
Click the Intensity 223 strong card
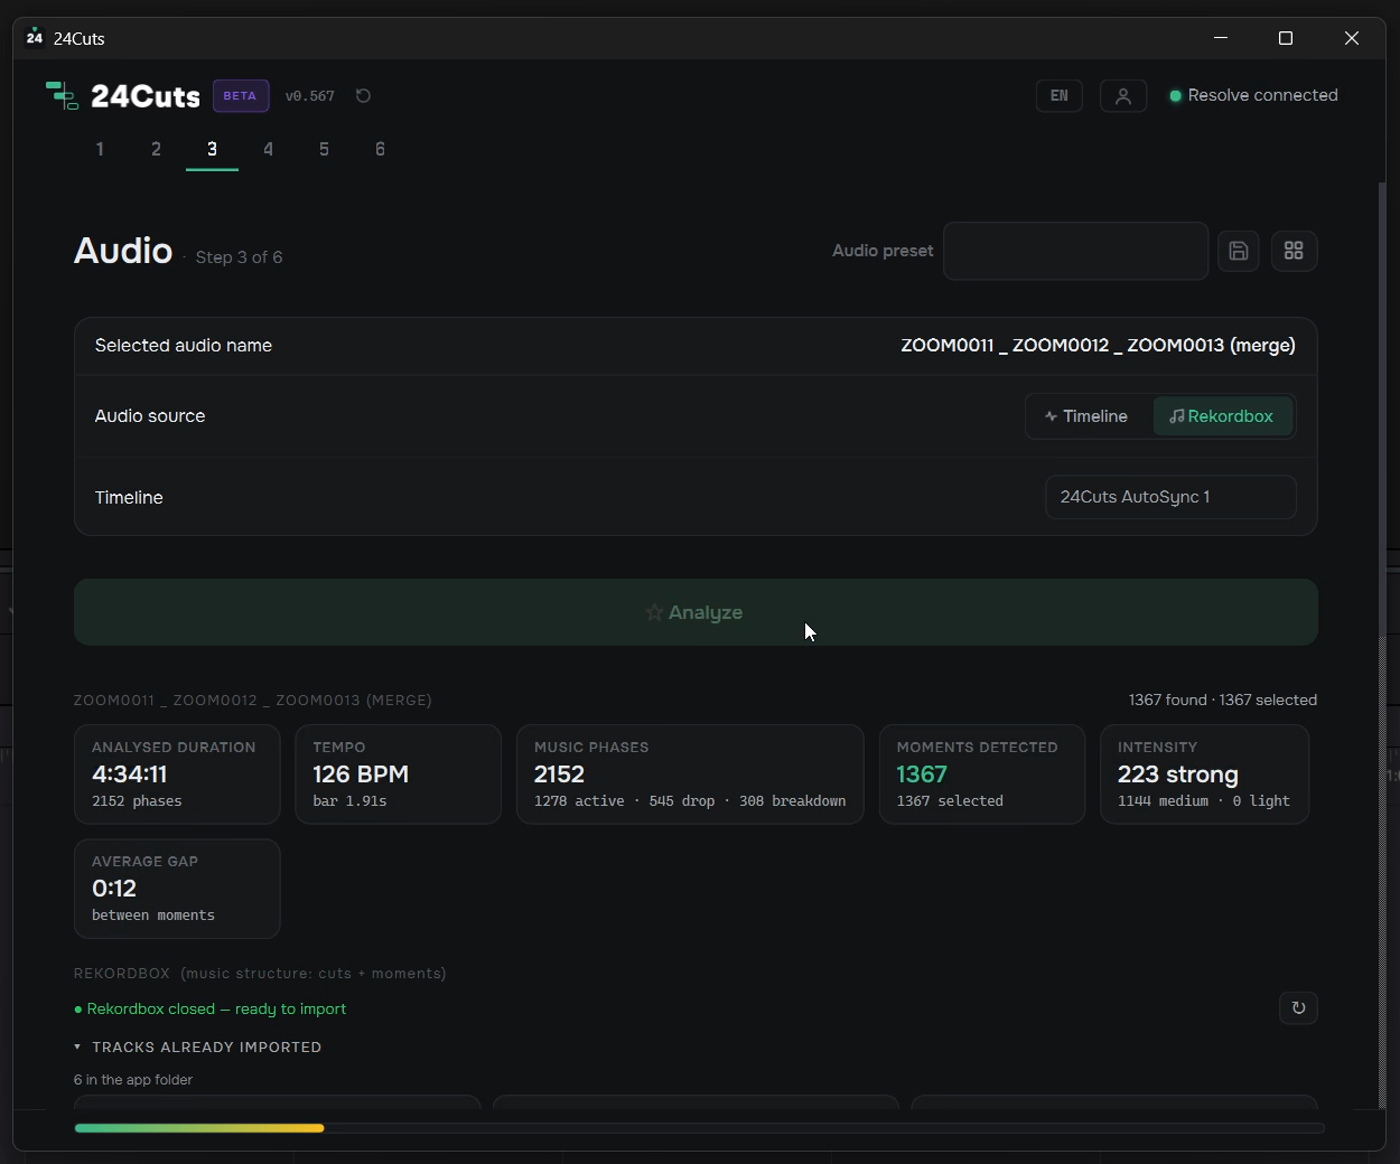[x=1204, y=774]
